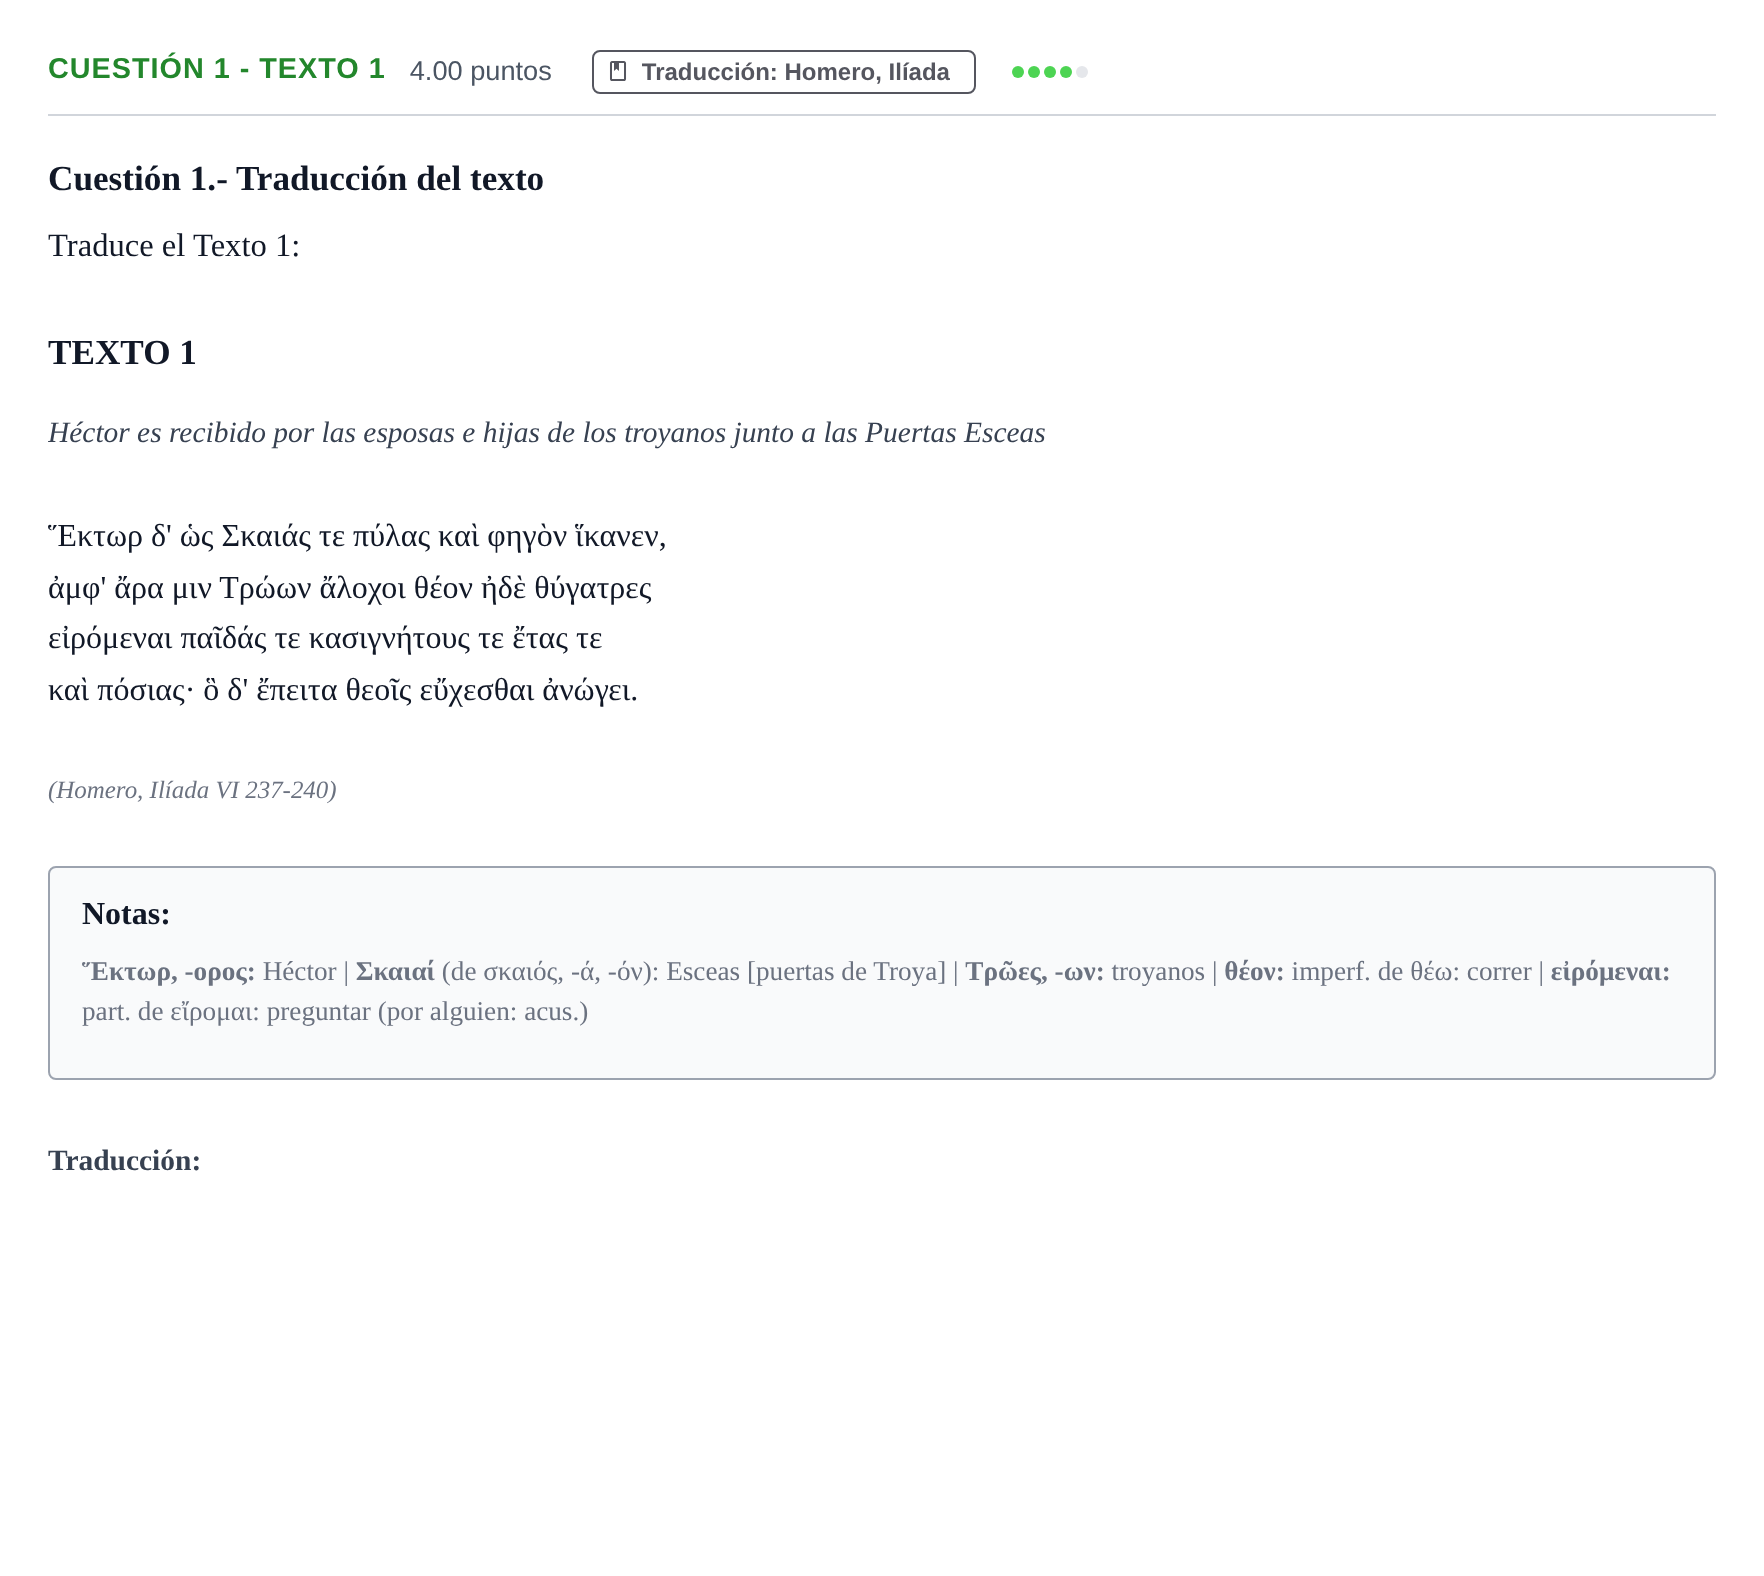Click the 'Cuestión 1.- Traducción del texto' heading
Viewport: 1764px width, 1576px height.
[295, 179]
